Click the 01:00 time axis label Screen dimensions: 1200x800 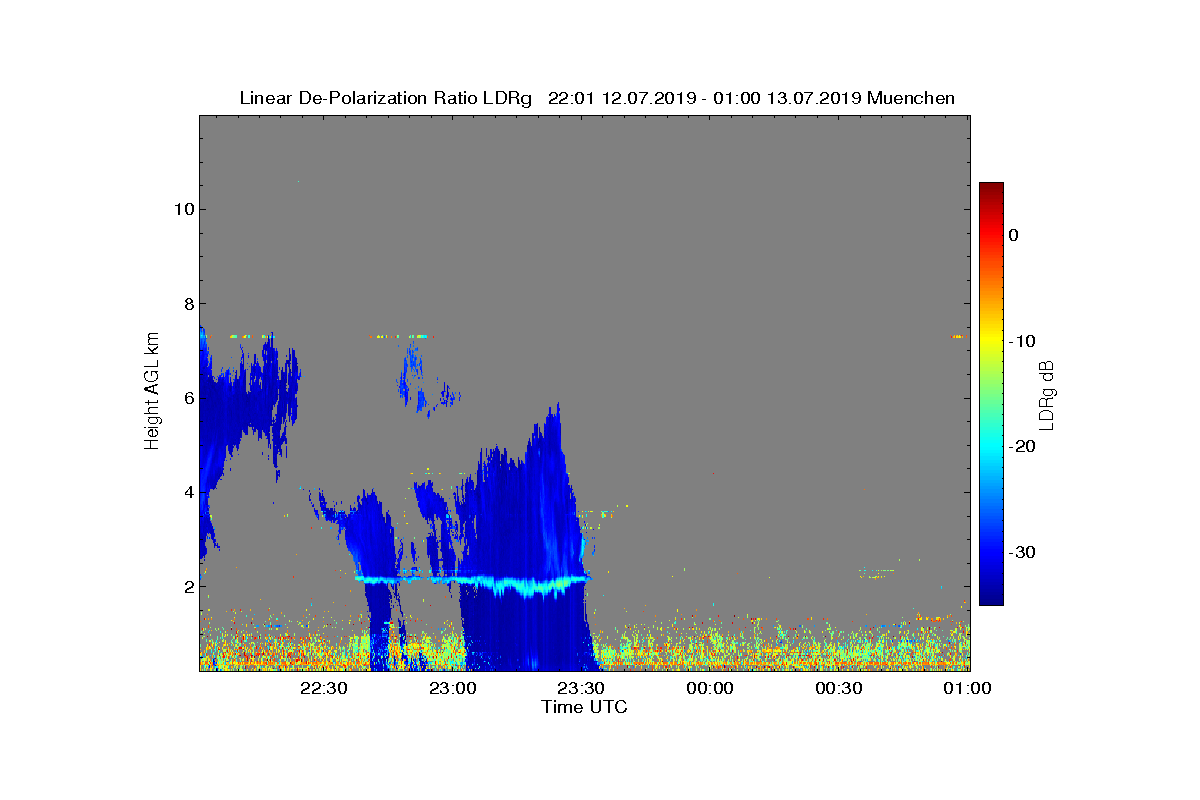968,688
